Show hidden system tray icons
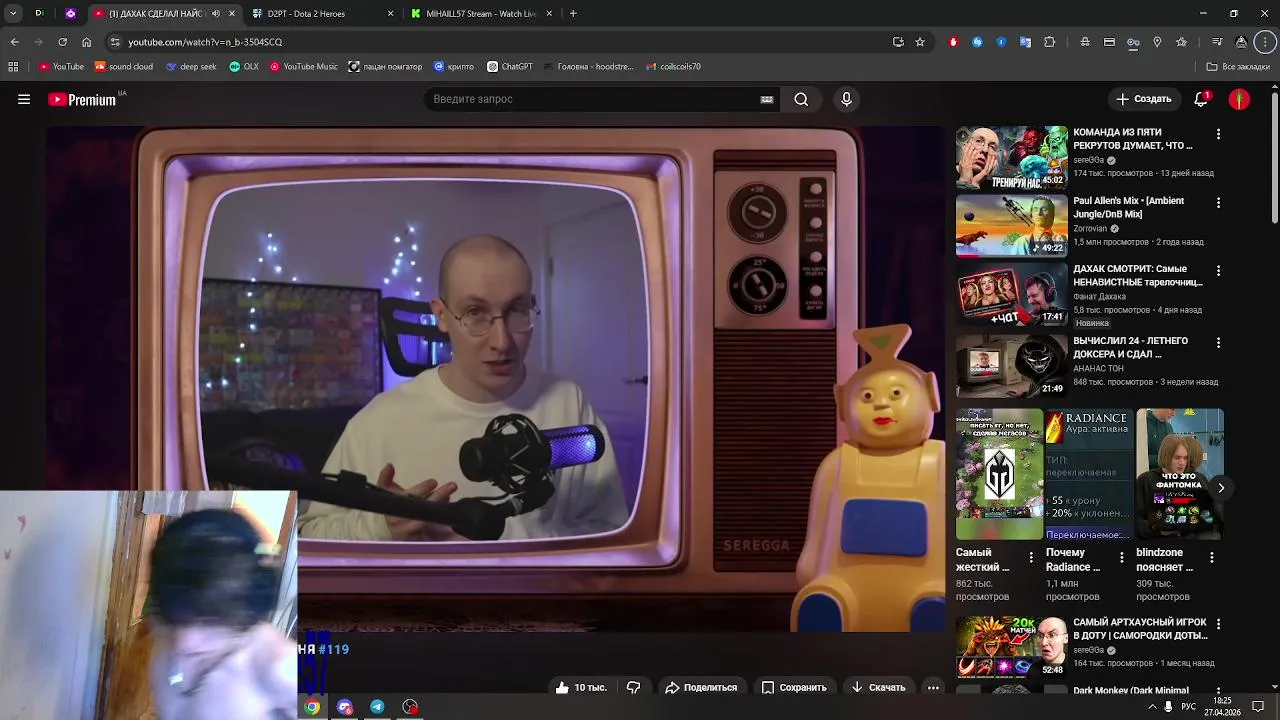Screen dimensions: 1280x720 coord(1152,707)
